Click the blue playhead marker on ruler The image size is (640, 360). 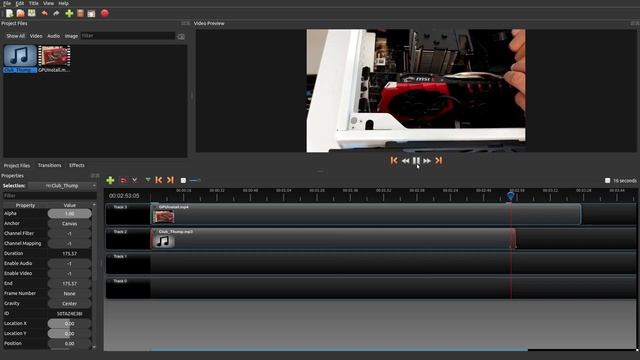click(511, 196)
